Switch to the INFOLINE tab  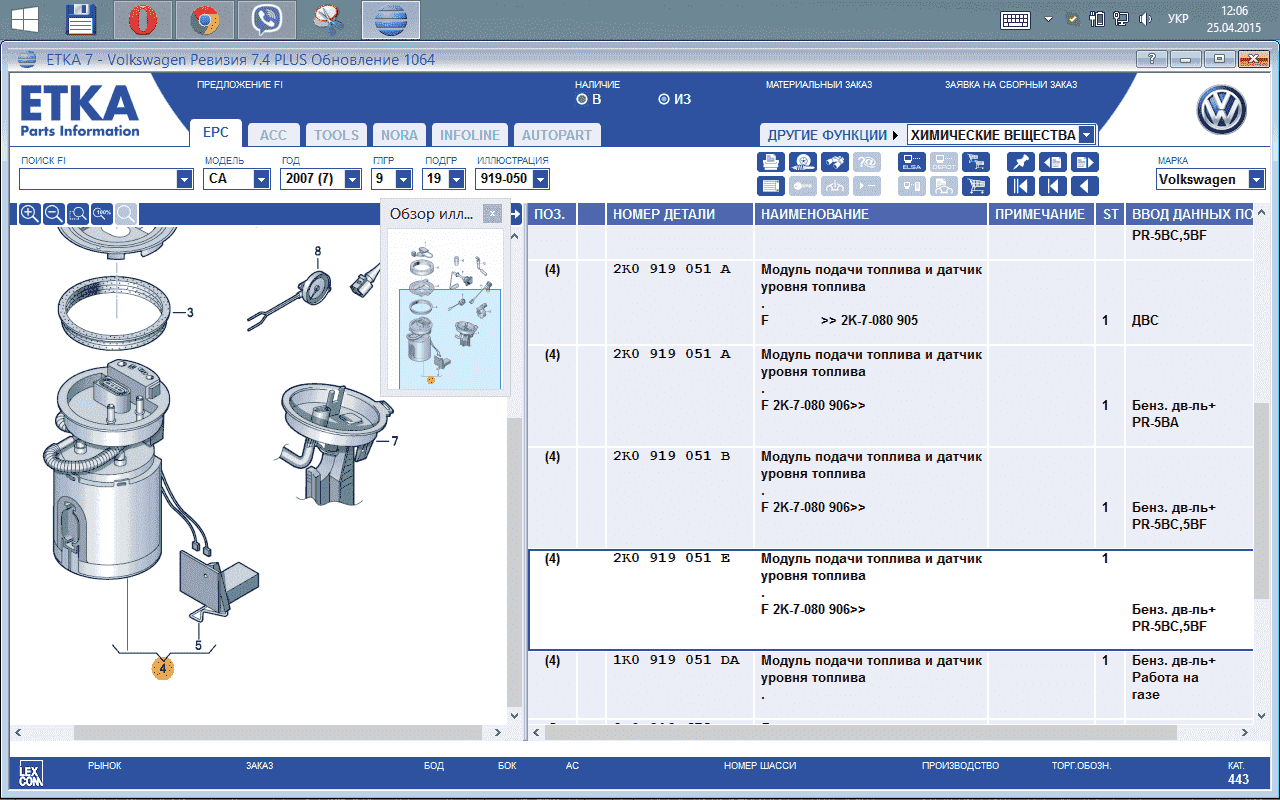[x=470, y=135]
